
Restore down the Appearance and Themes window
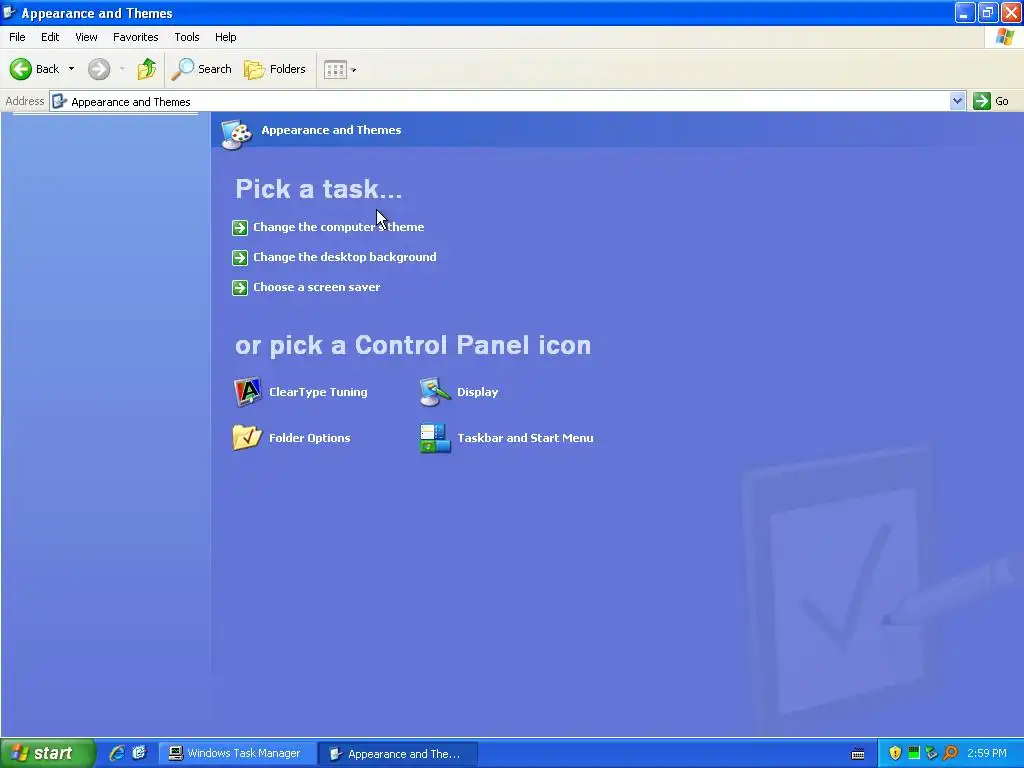point(988,12)
